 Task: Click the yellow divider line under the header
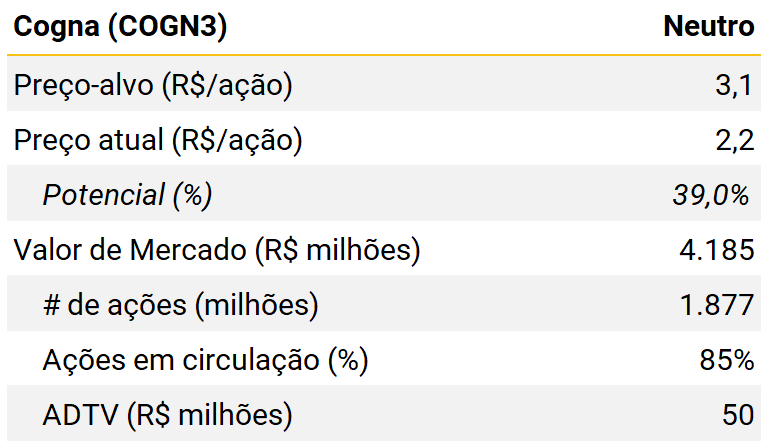384,55
